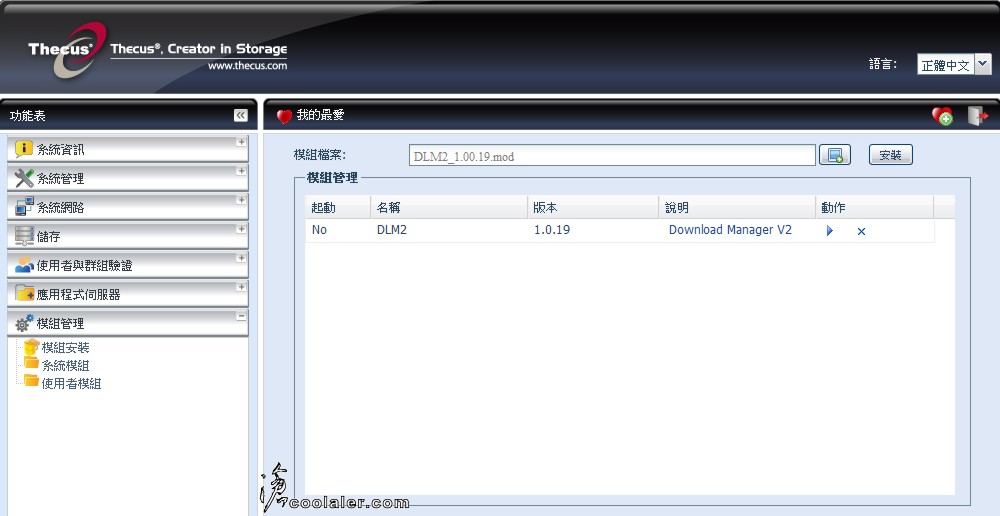Sort by the 說明 column header
This screenshot has width=1000, height=516.
[x=737, y=207]
